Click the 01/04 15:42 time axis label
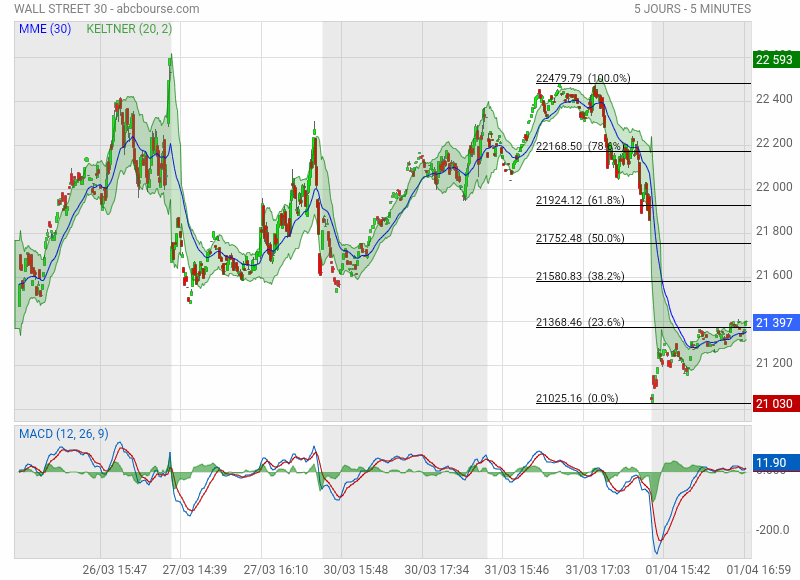The height and width of the screenshot is (580, 800). pos(678,570)
